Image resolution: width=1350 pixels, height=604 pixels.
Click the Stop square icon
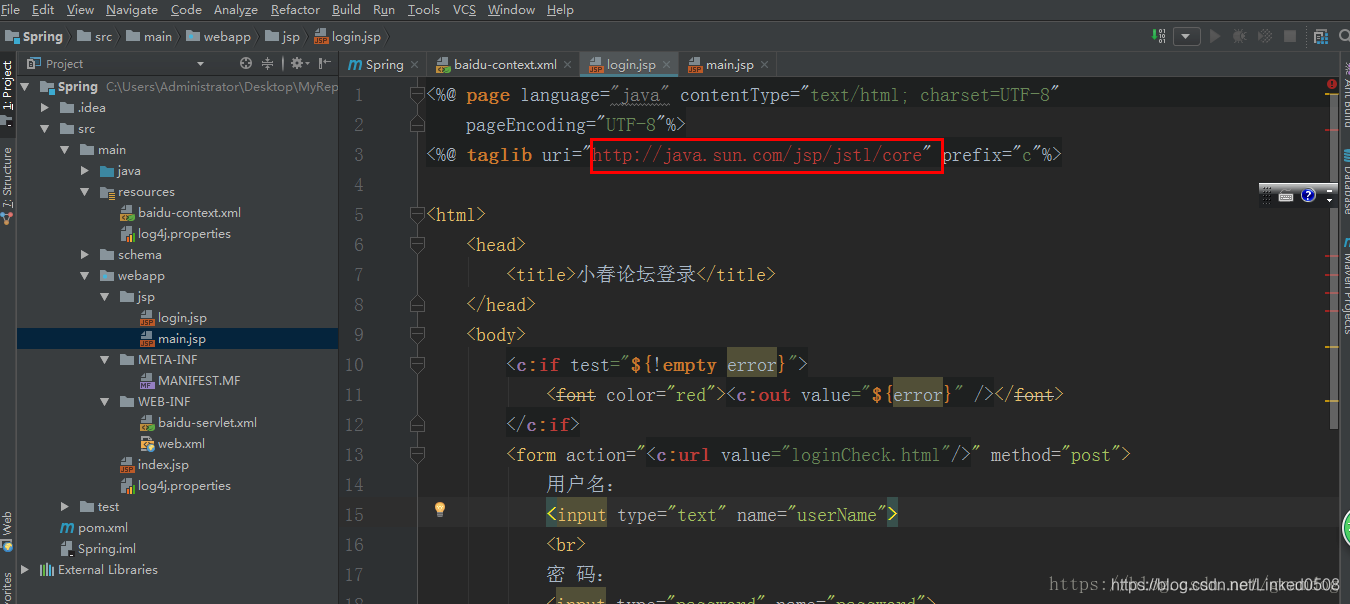point(1290,36)
